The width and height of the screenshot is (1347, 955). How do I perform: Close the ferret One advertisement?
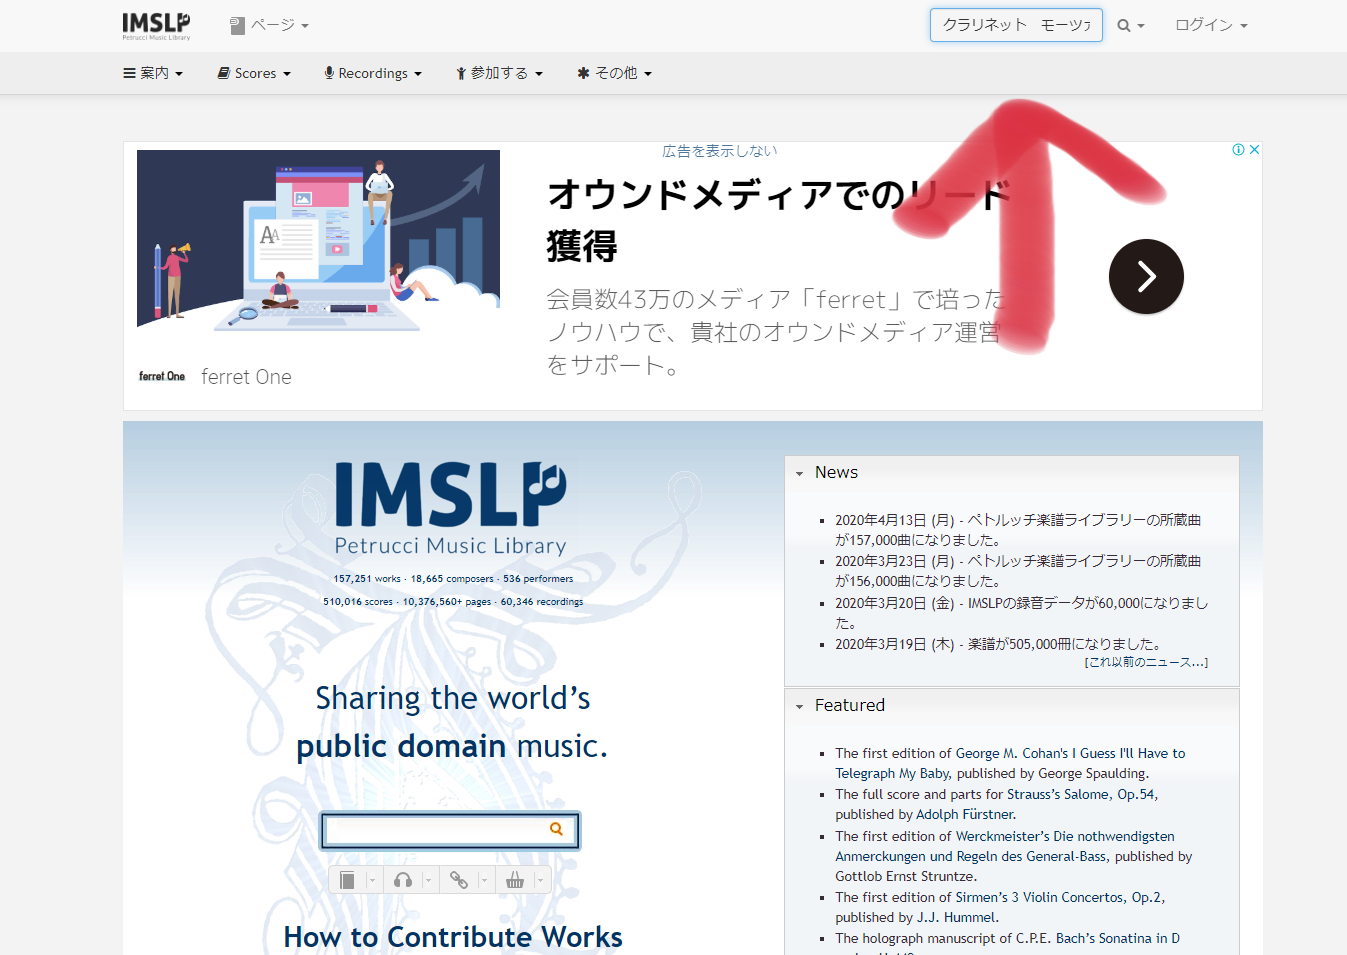(1254, 150)
